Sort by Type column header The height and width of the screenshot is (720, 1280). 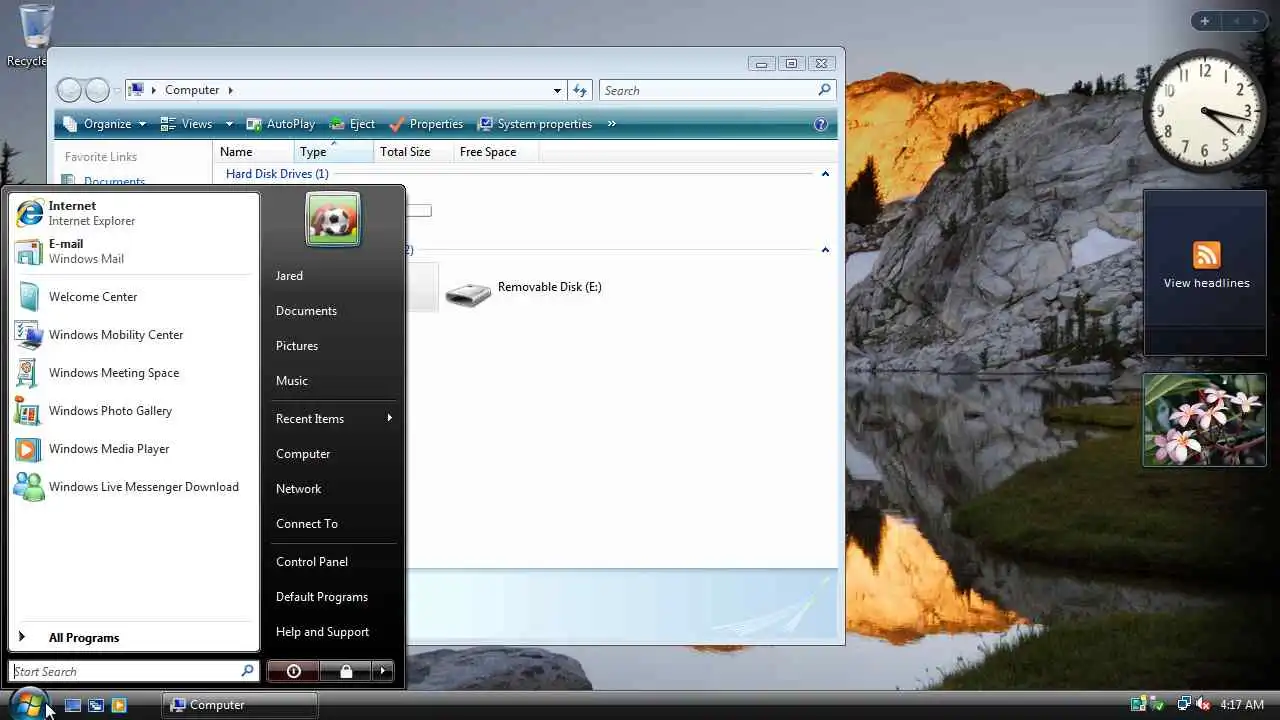(x=334, y=152)
